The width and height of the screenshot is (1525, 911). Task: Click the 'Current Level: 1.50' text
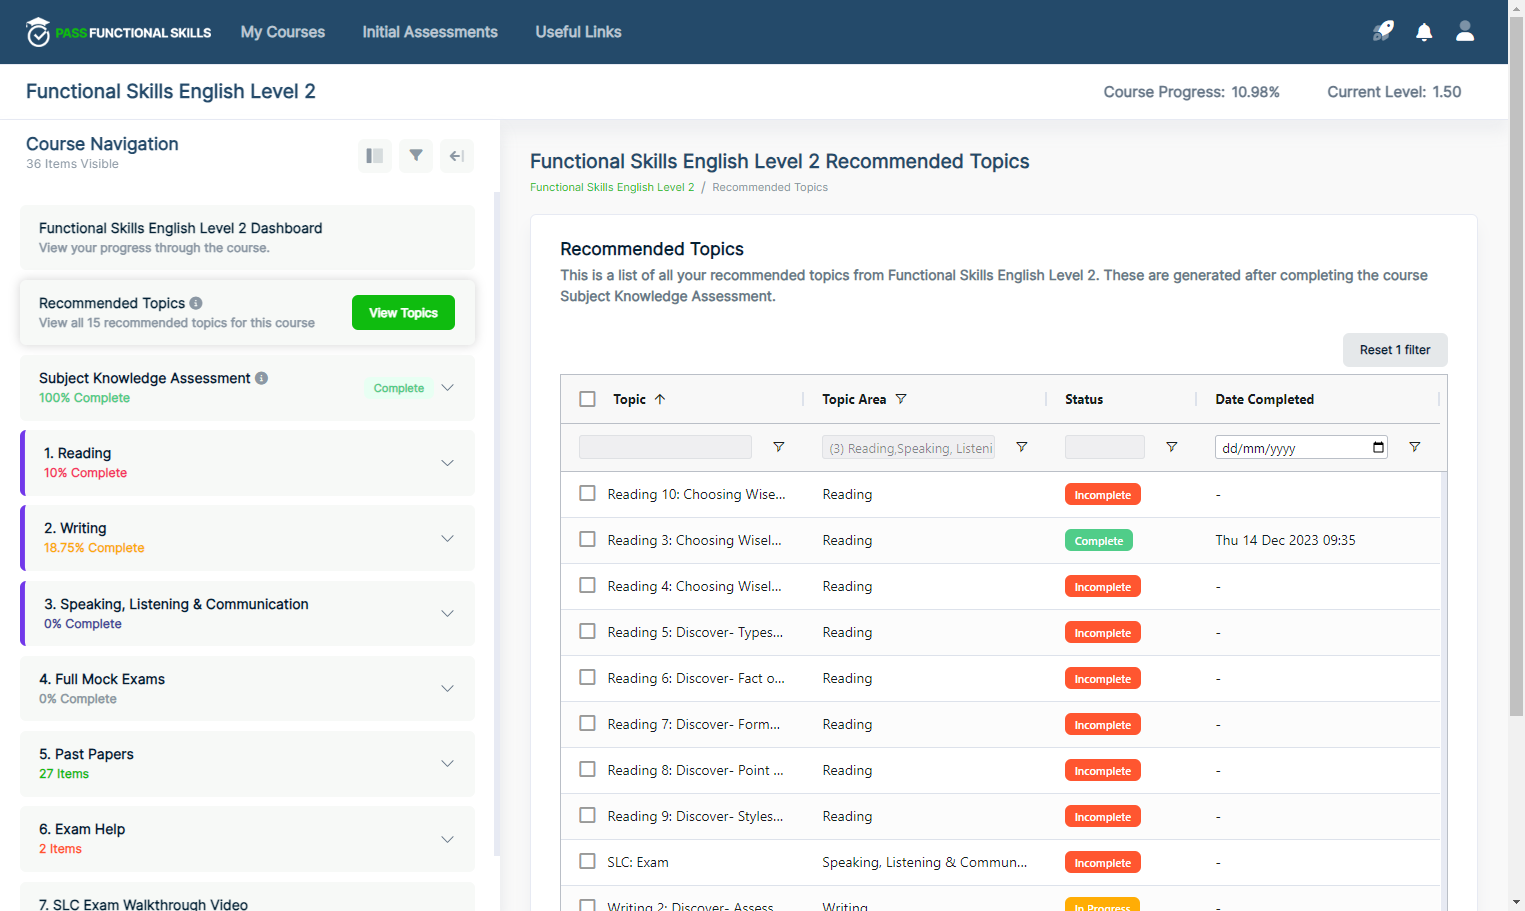pos(1394,92)
